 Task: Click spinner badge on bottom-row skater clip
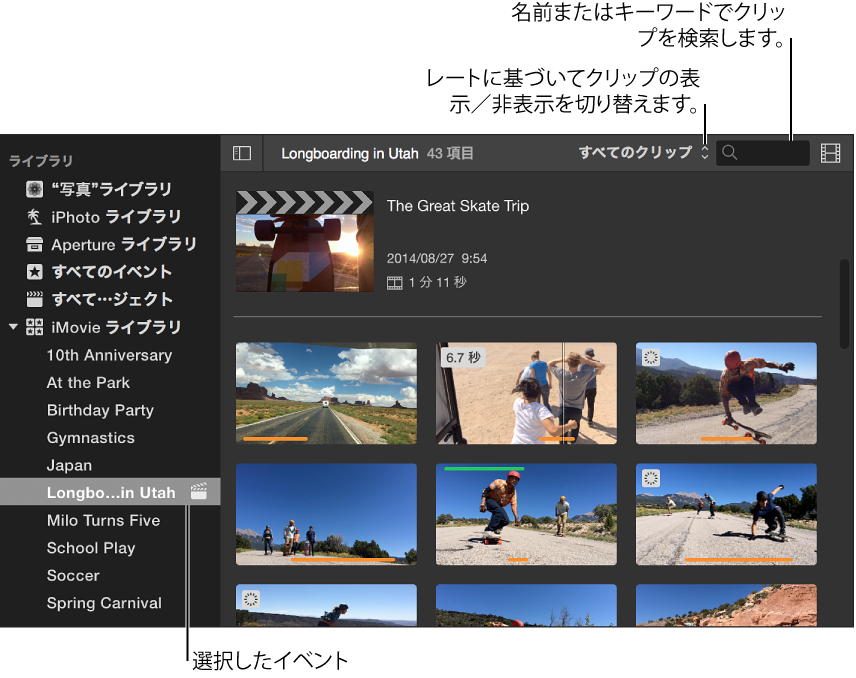click(251, 599)
